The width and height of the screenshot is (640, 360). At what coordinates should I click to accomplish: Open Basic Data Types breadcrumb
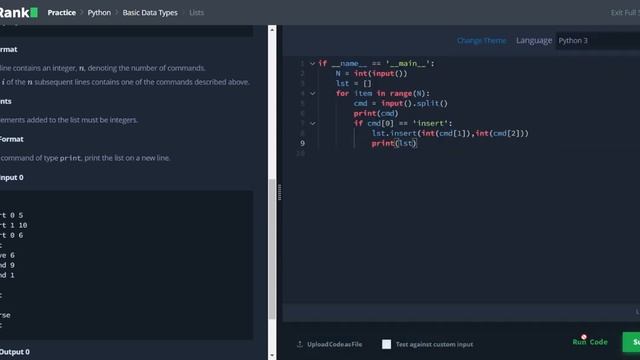click(x=150, y=13)
